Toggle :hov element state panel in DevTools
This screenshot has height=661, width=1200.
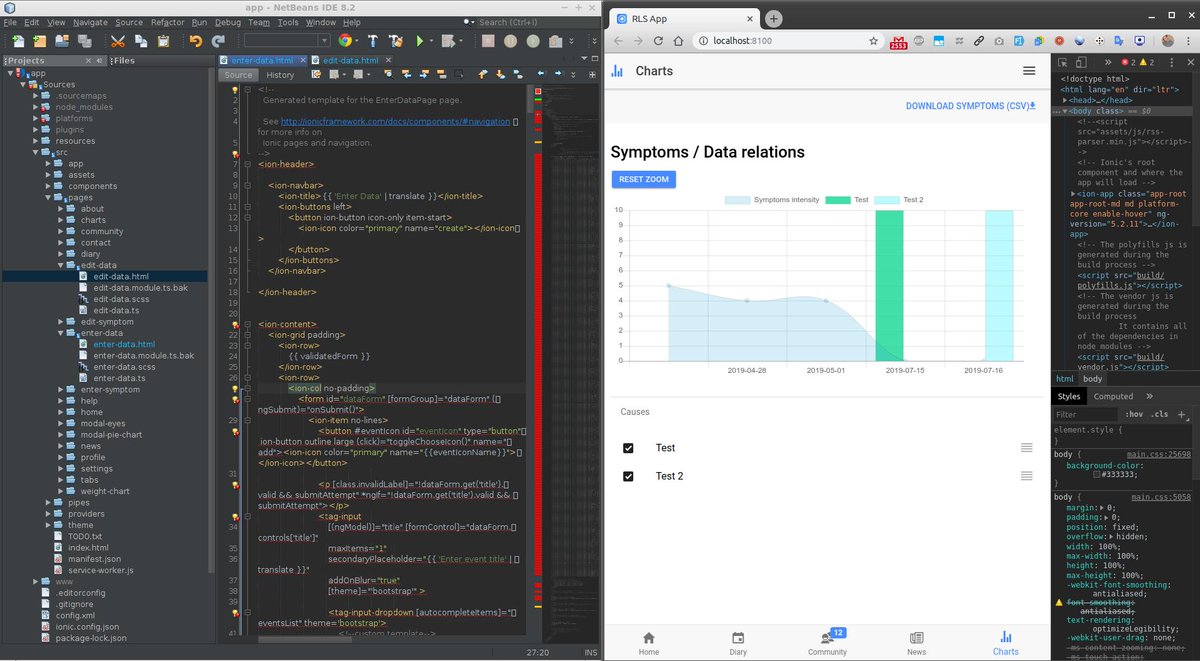click(1134, 414)
